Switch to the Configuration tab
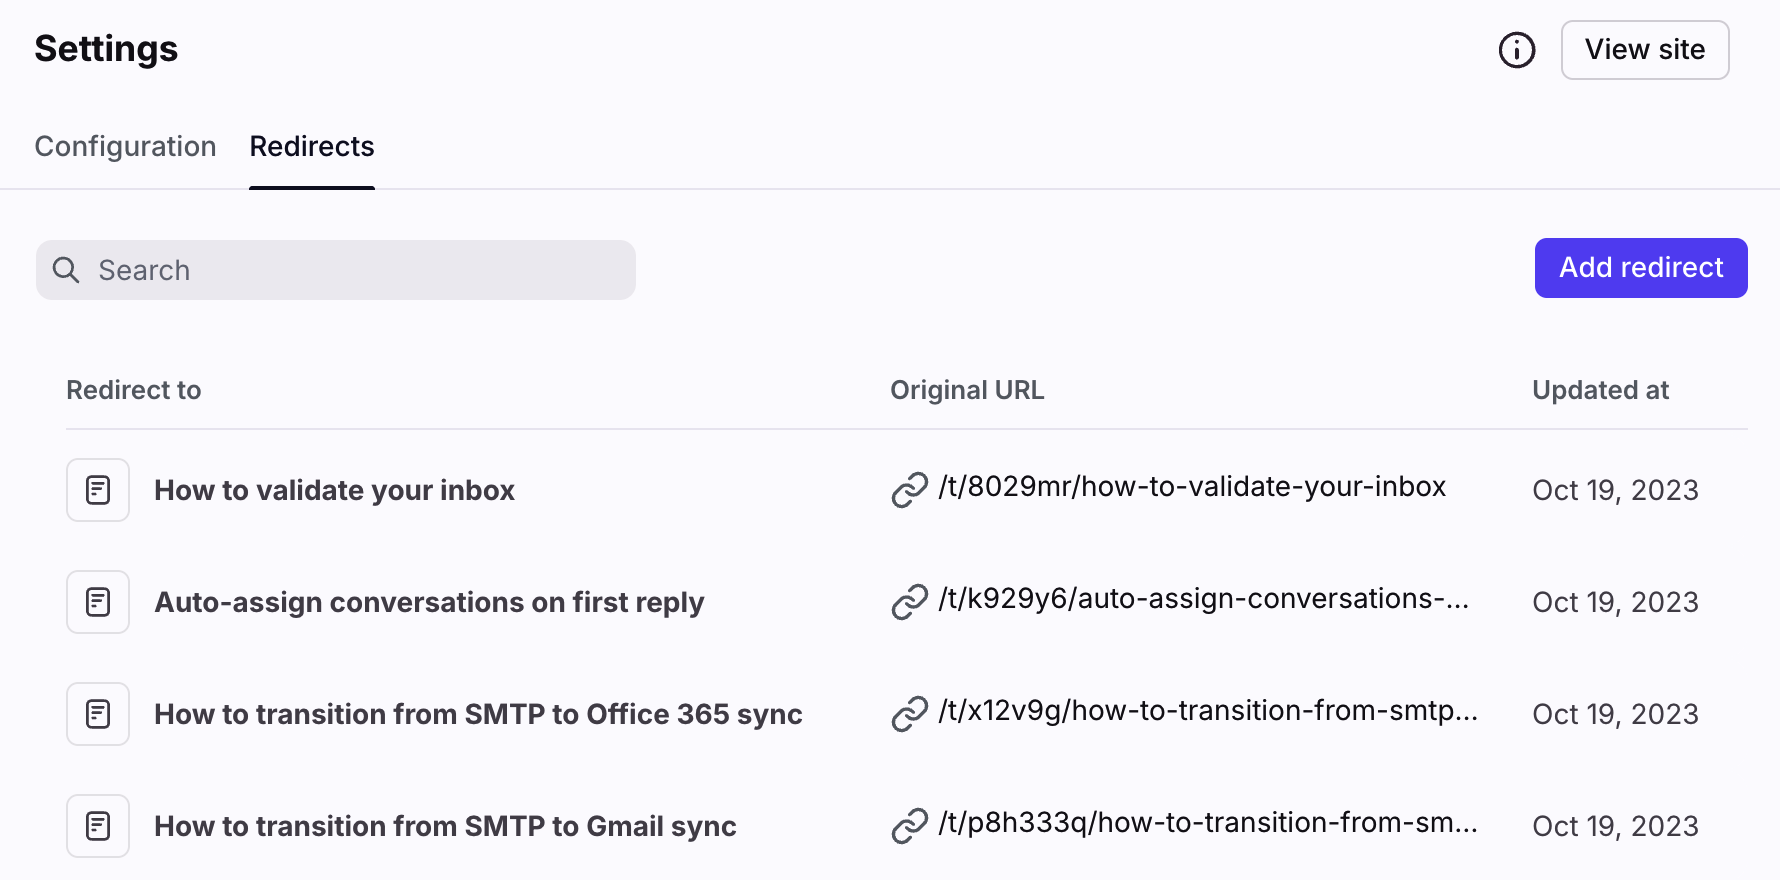This screenshot has height=880, width=1780. tap(125, 146)
